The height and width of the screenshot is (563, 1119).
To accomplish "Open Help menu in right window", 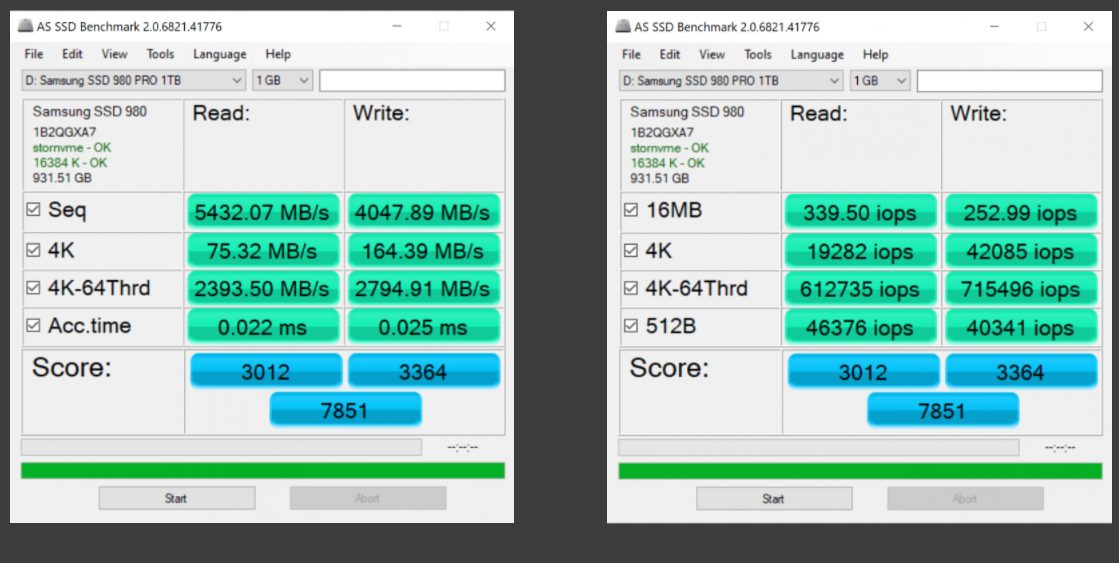I will click(x=876, y=54).
